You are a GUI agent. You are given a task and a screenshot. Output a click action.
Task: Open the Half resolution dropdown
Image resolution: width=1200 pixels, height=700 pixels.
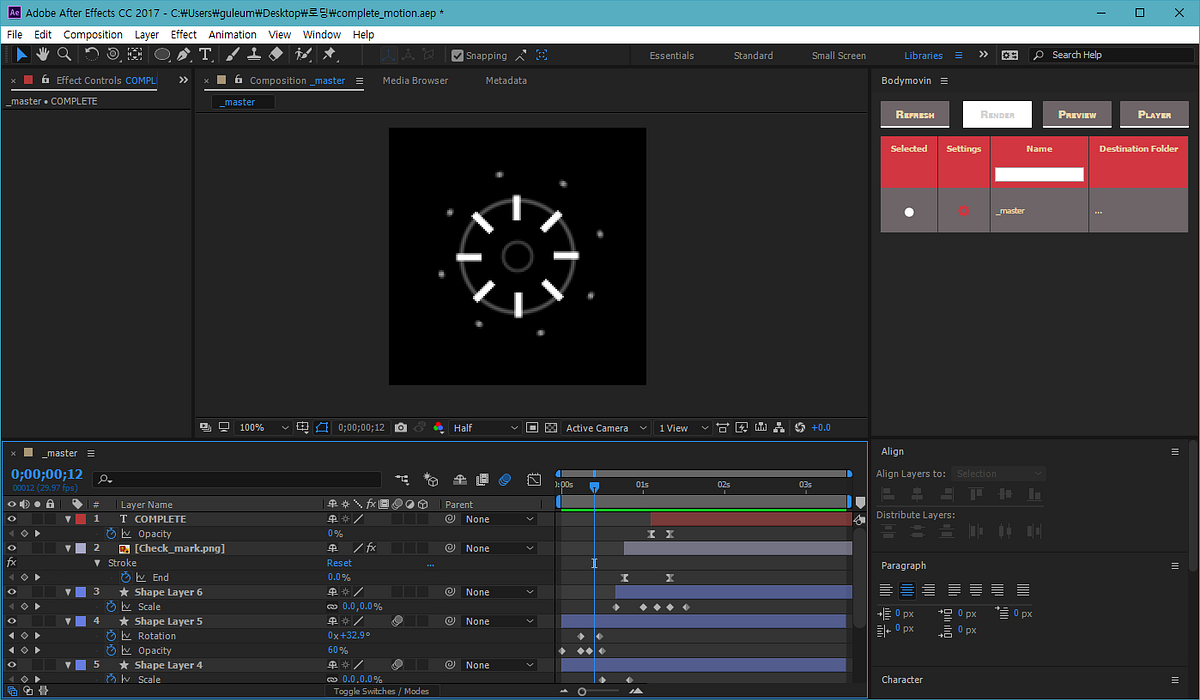click(486, 428)
